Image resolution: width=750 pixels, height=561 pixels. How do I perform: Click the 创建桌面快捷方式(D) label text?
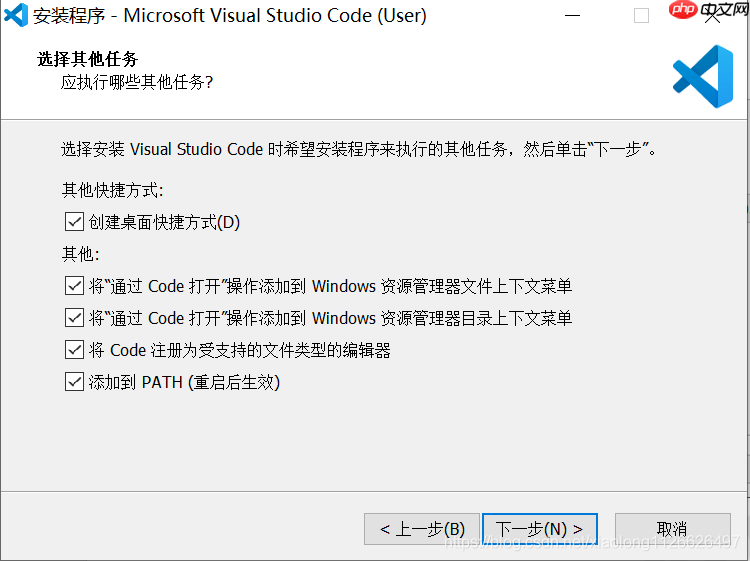coord(164,222)
